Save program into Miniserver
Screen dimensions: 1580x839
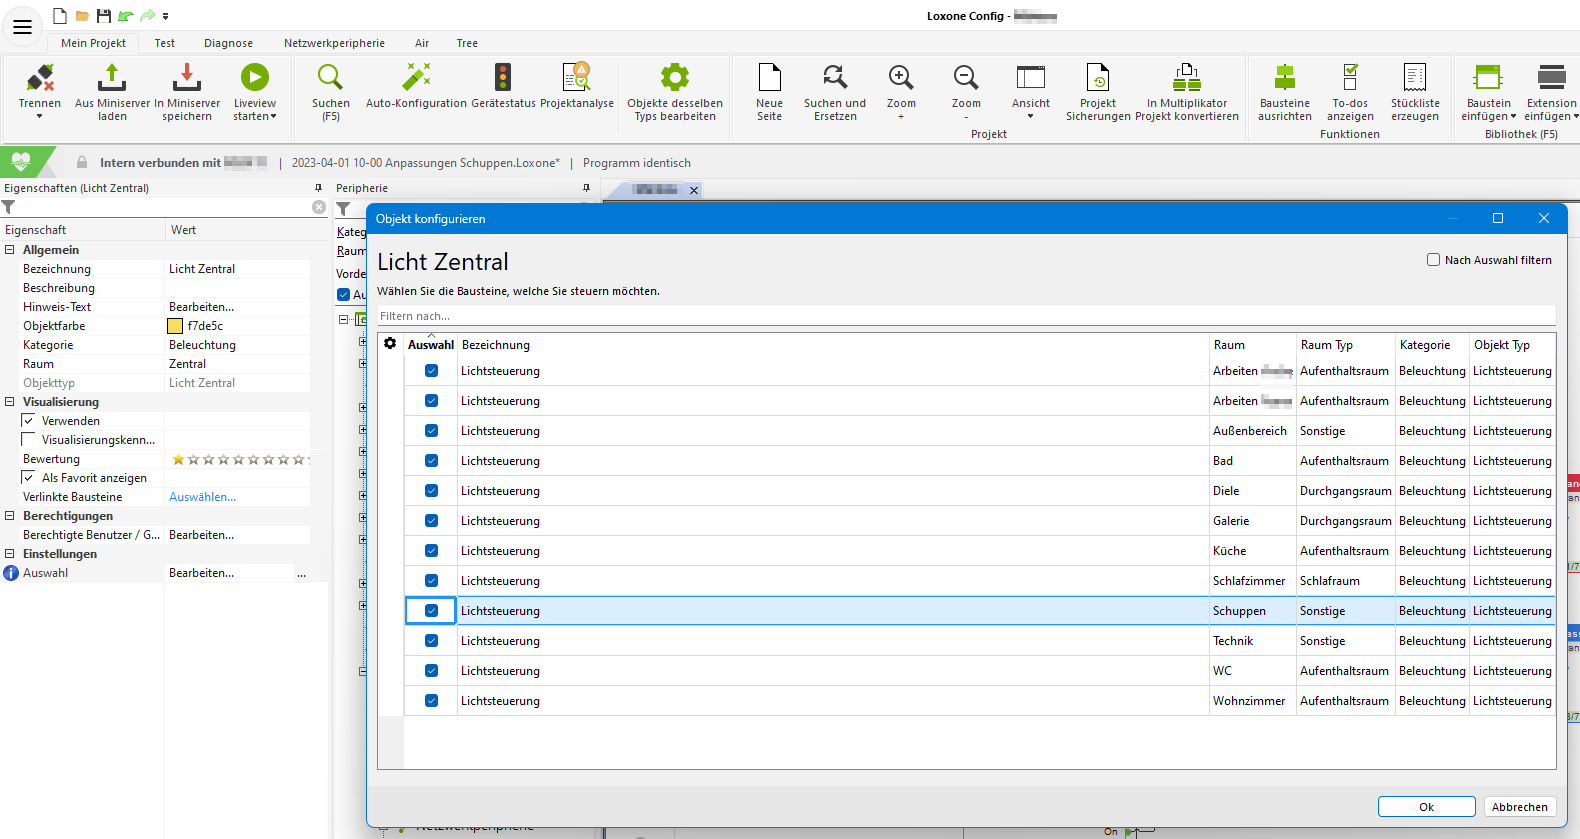(187, 92)
